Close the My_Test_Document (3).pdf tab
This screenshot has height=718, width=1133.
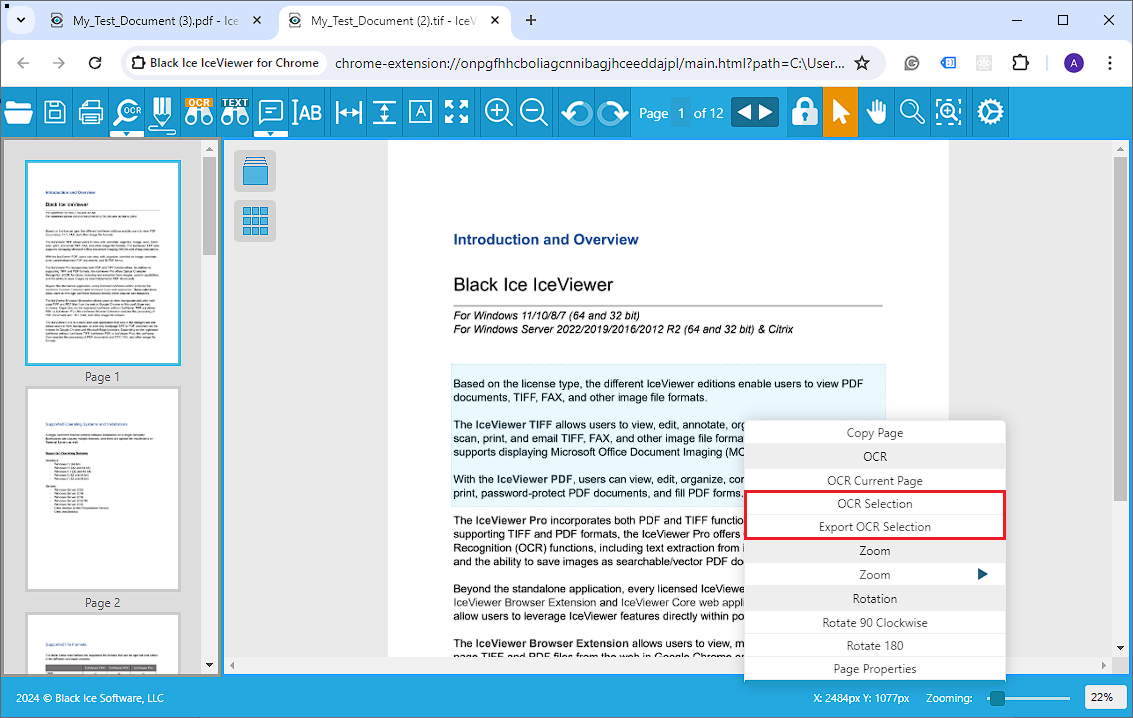[x=257, y=21]
